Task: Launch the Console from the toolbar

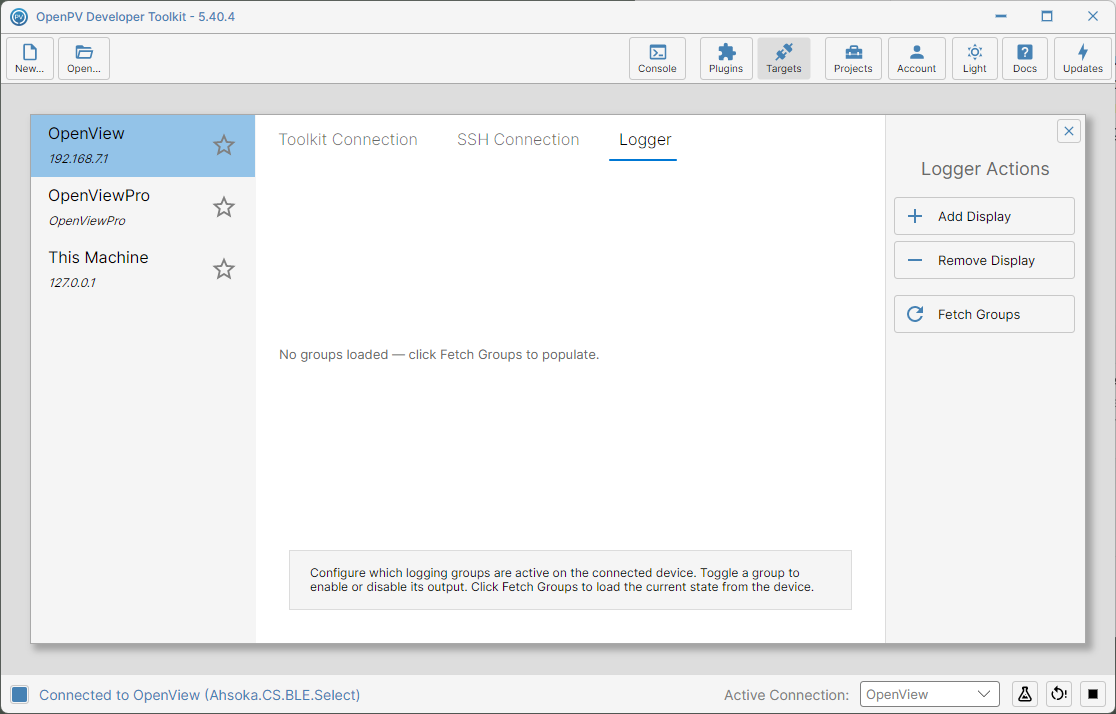Action: 657,58
